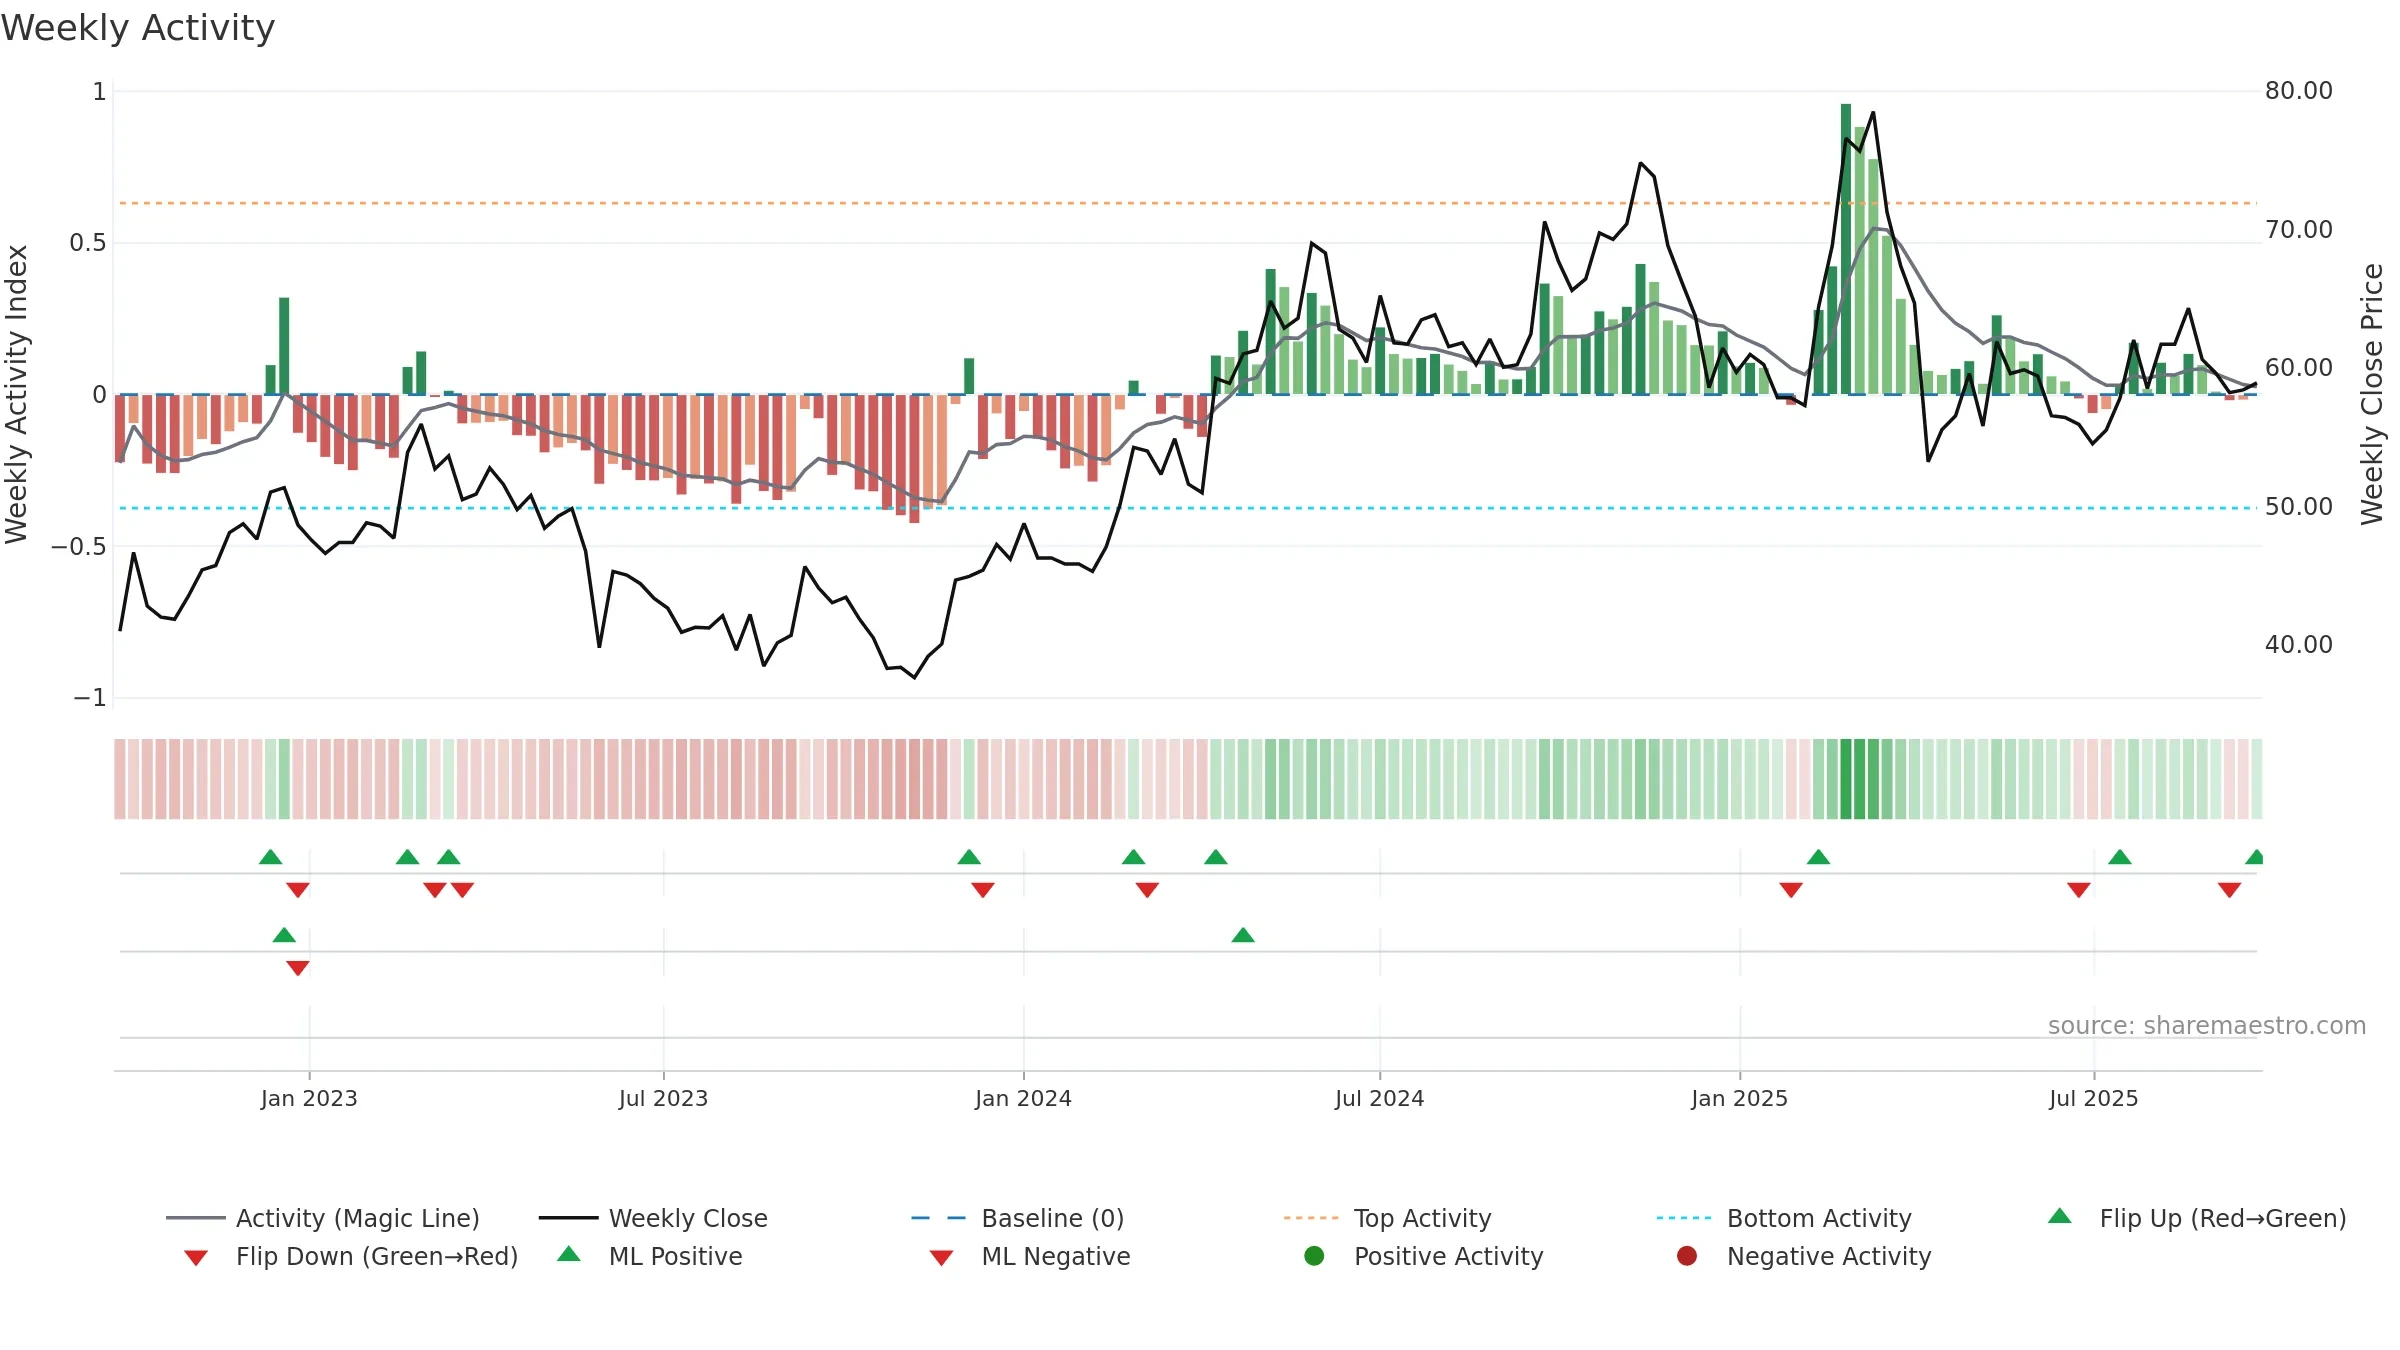Click the ML Positive marker in spring 2024
Screen dimensions: 2400x1350
point(1243,935)
